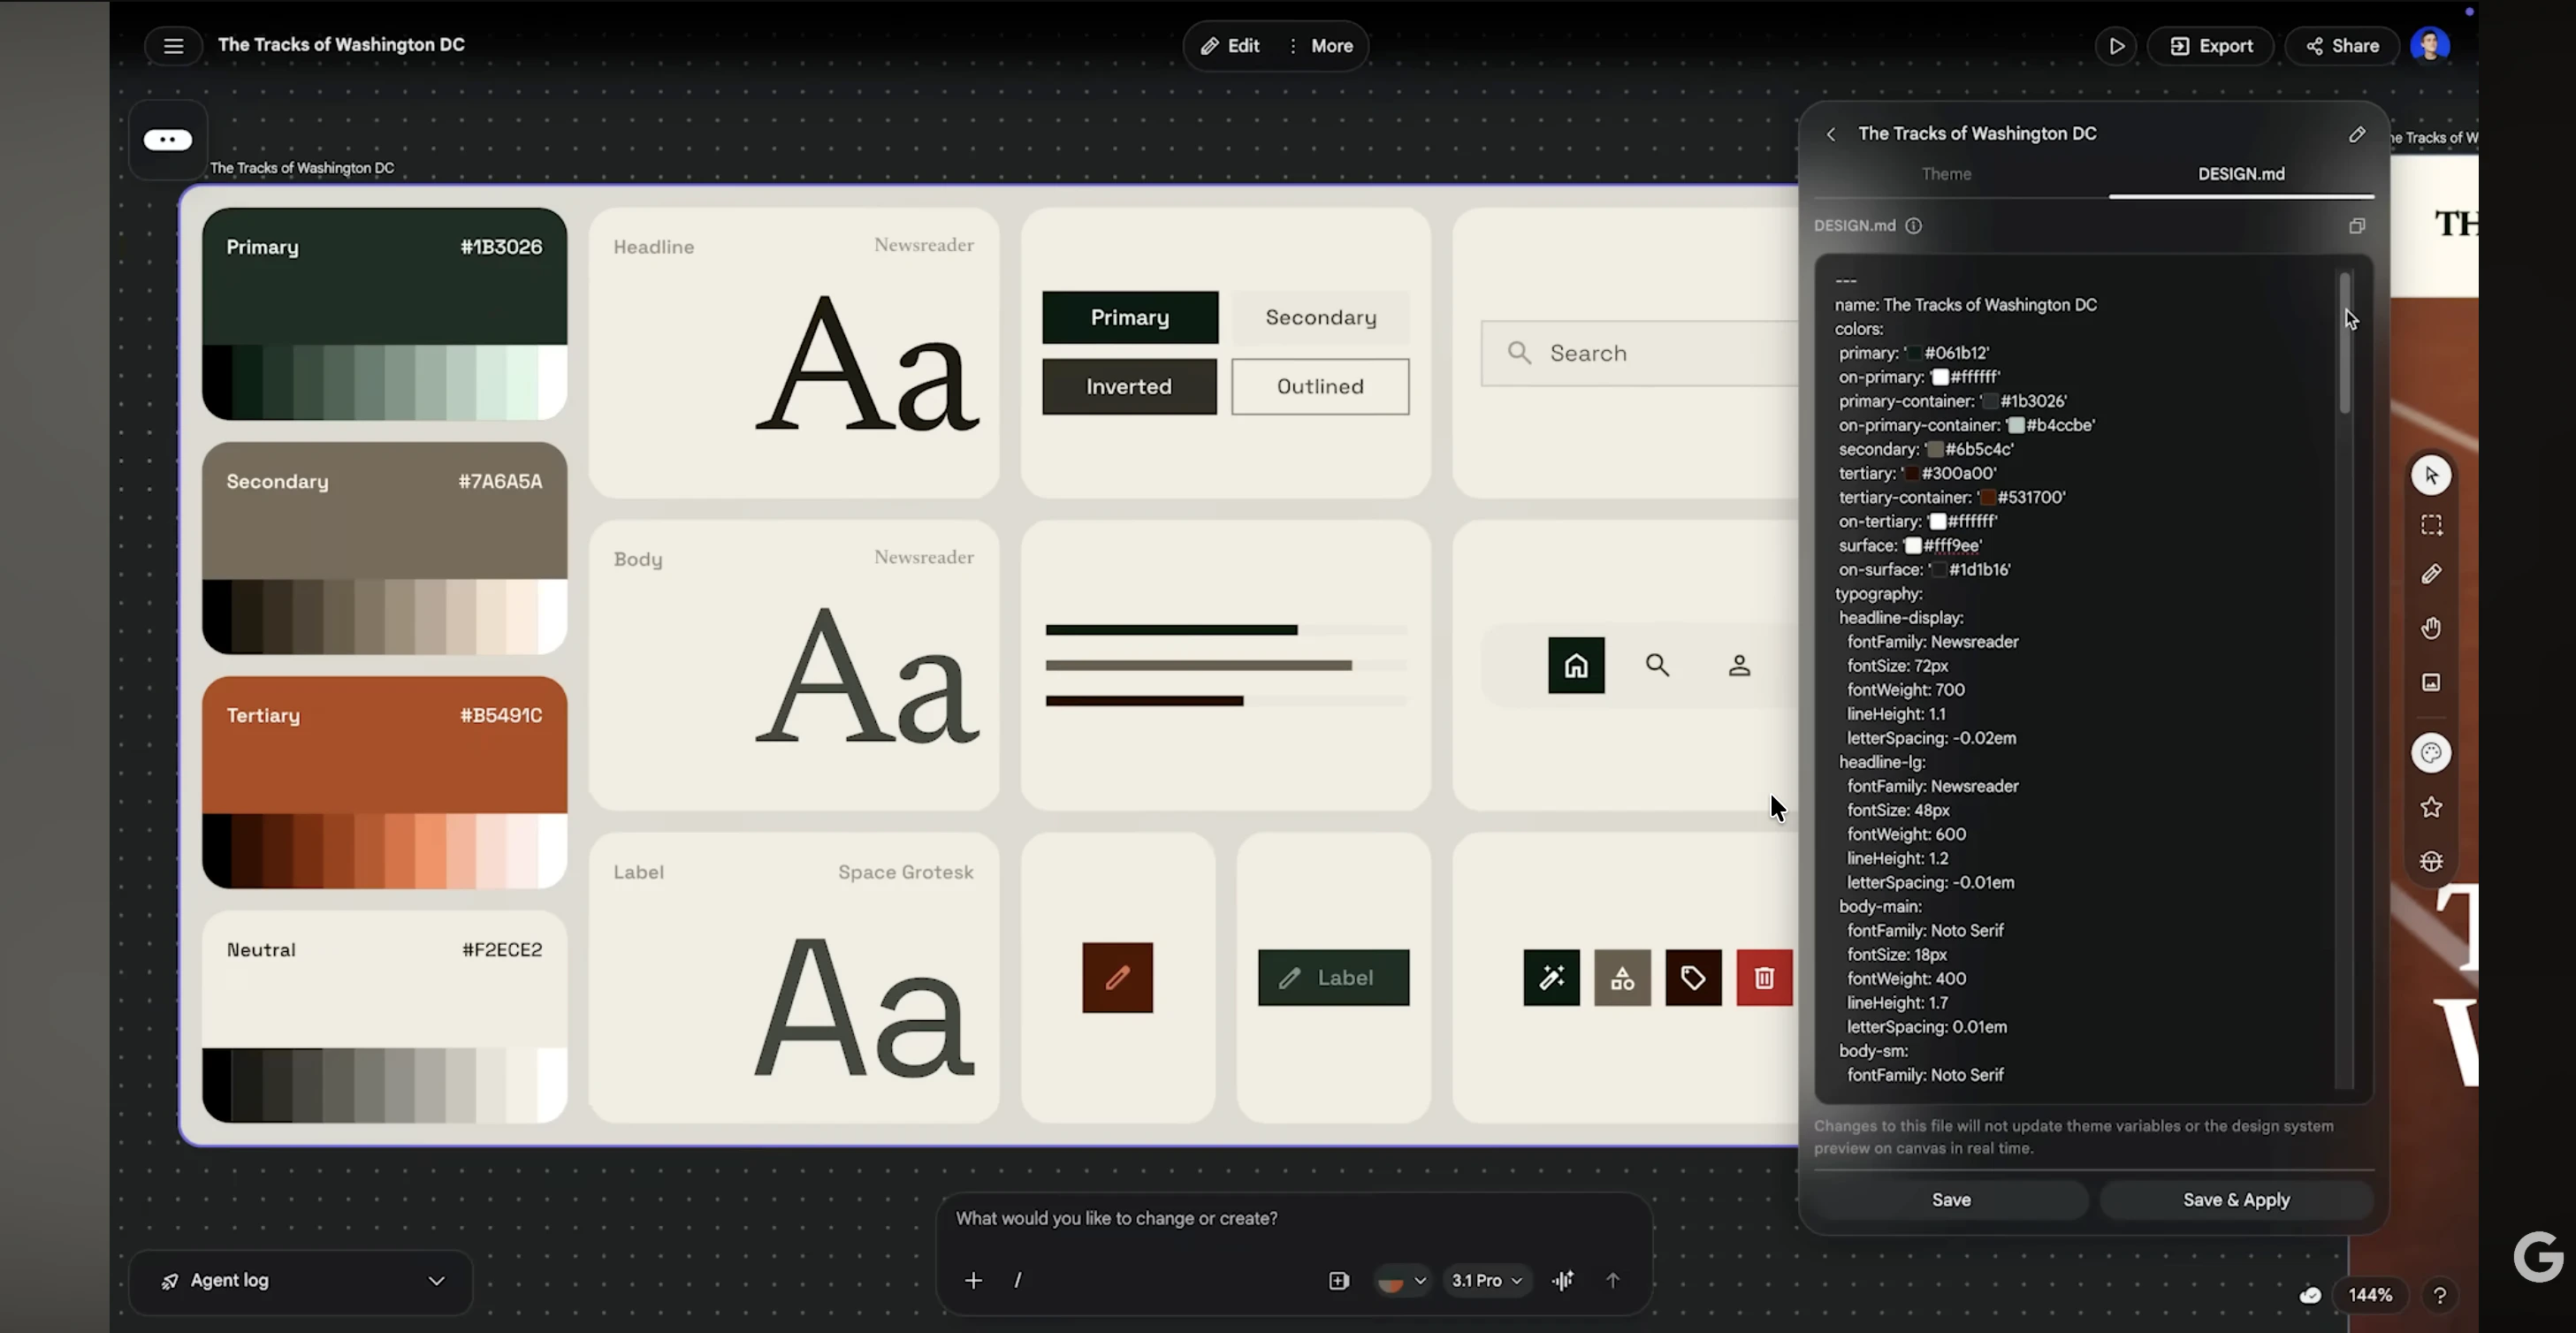
Task: Click the dark red pencil icon button
Action: click(x=1117, y=978)
